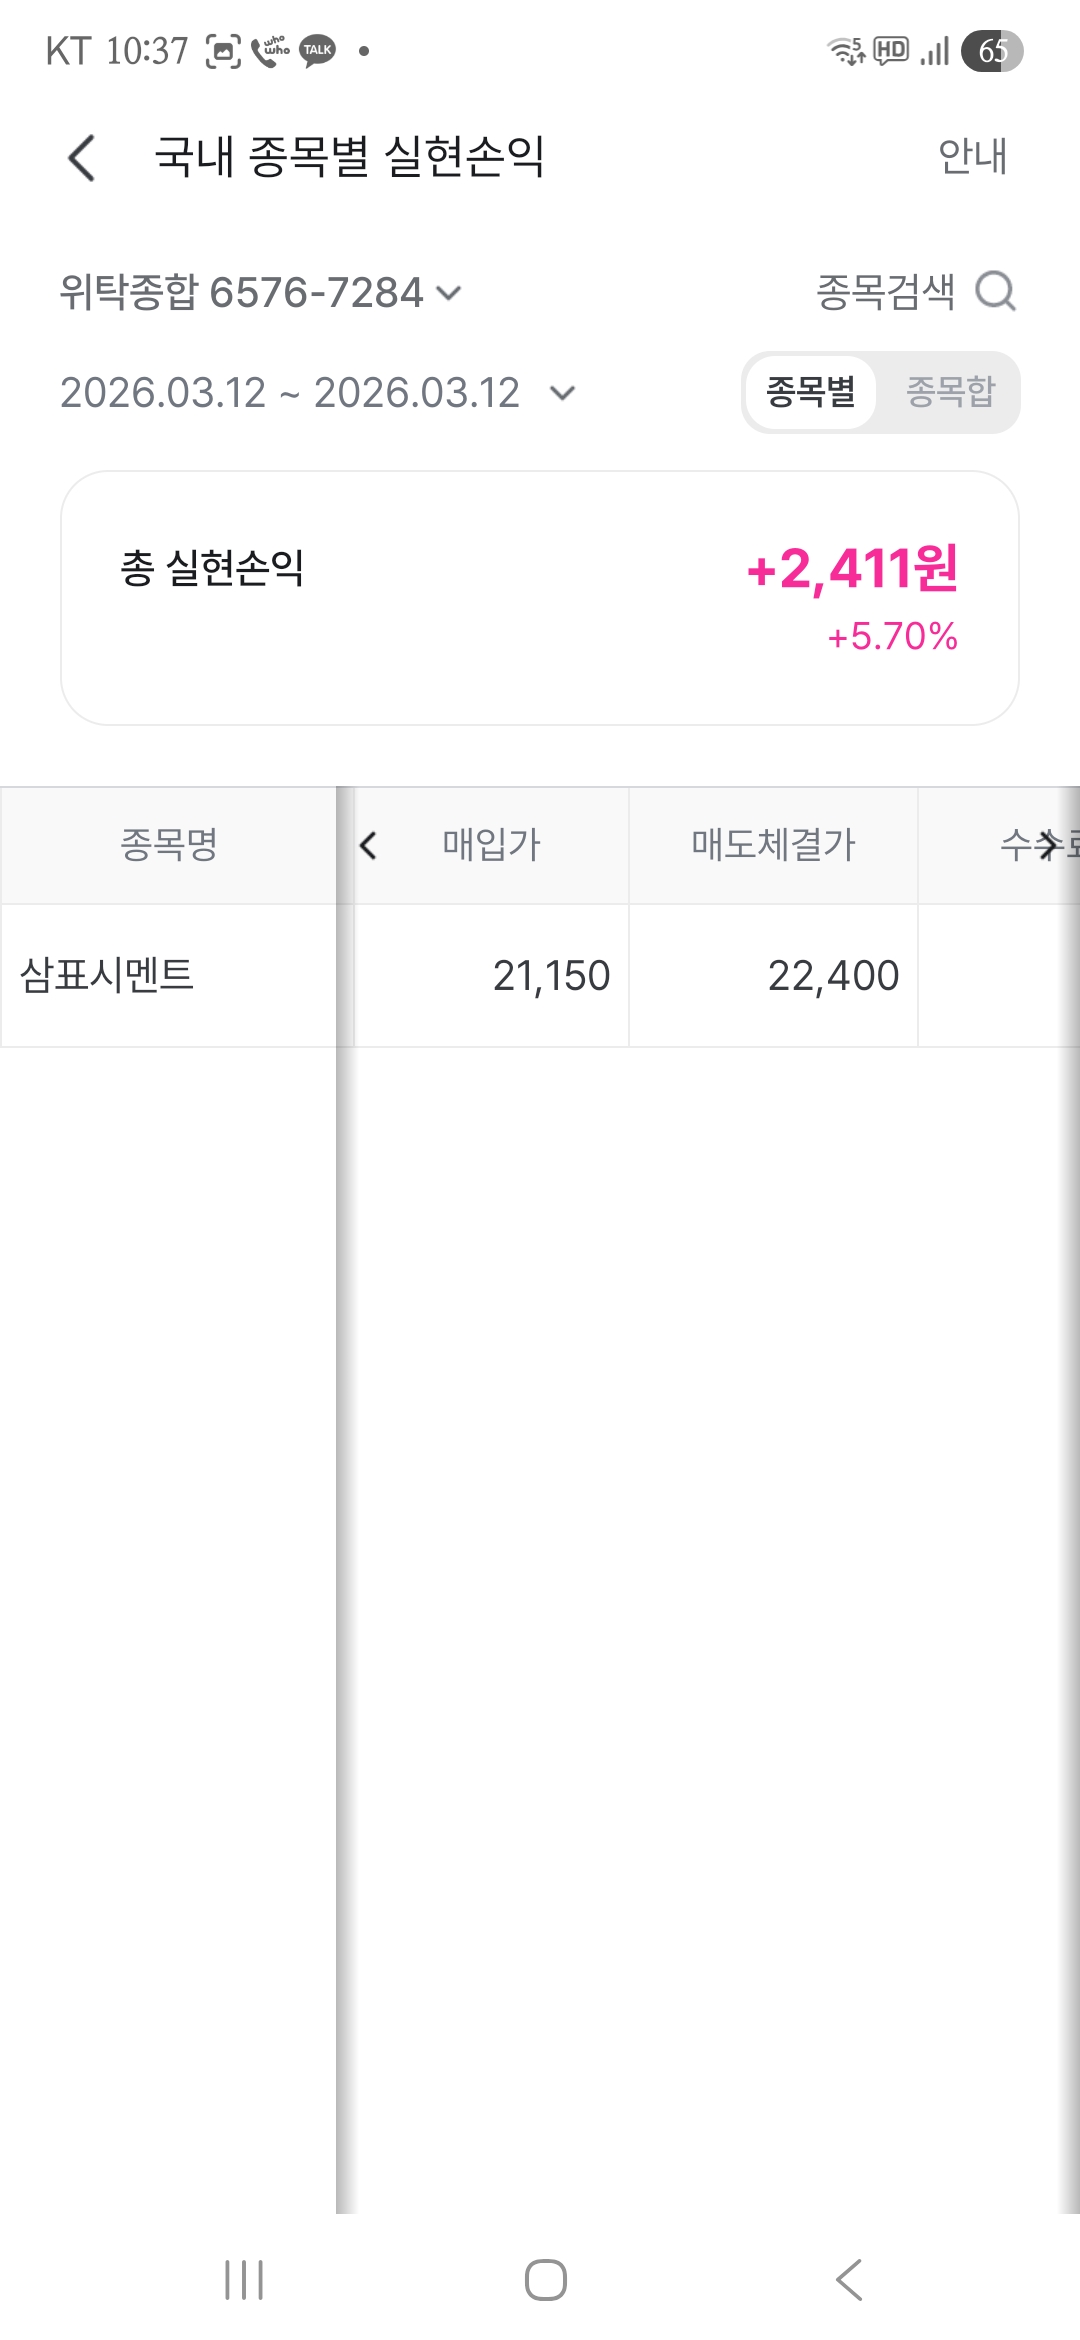Open 안내 help link
The height and width of the screenshot is (2340, 1080).
pos(972,157)
